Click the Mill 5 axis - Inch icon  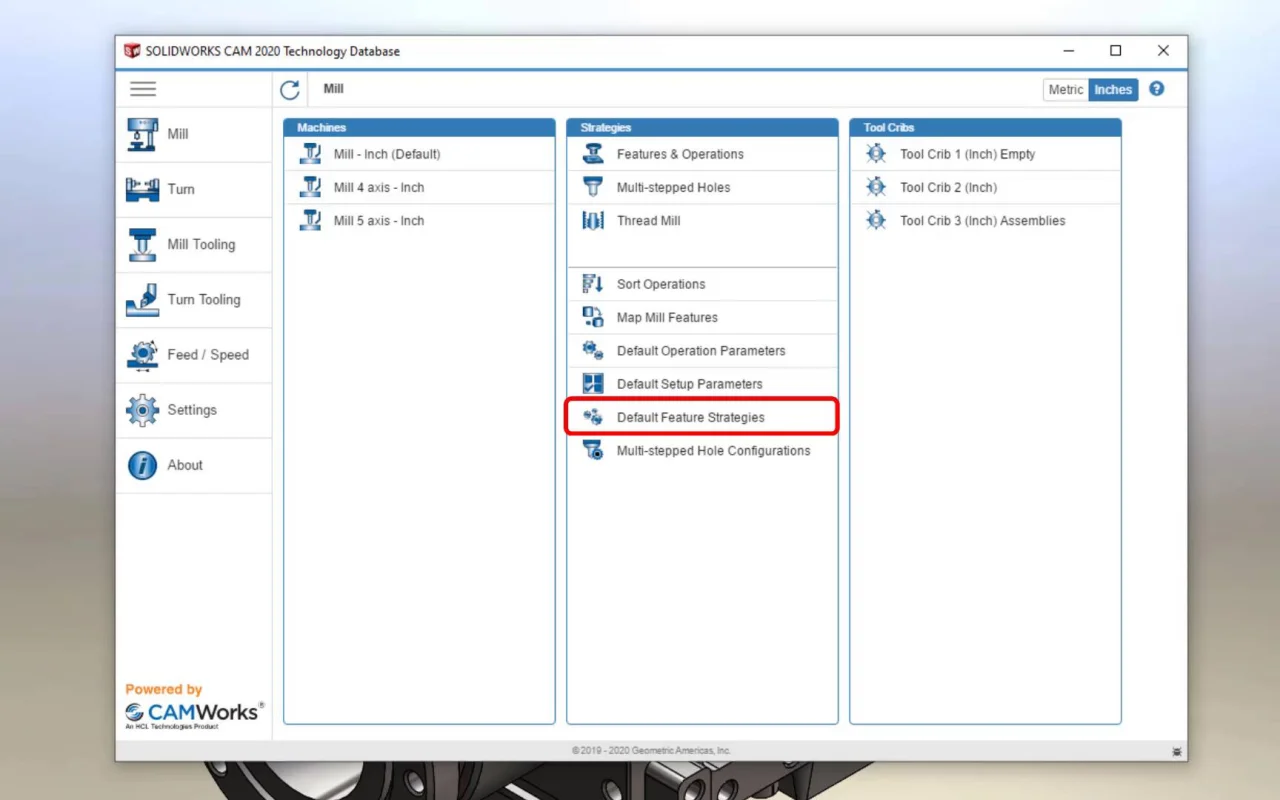point(311,221)
